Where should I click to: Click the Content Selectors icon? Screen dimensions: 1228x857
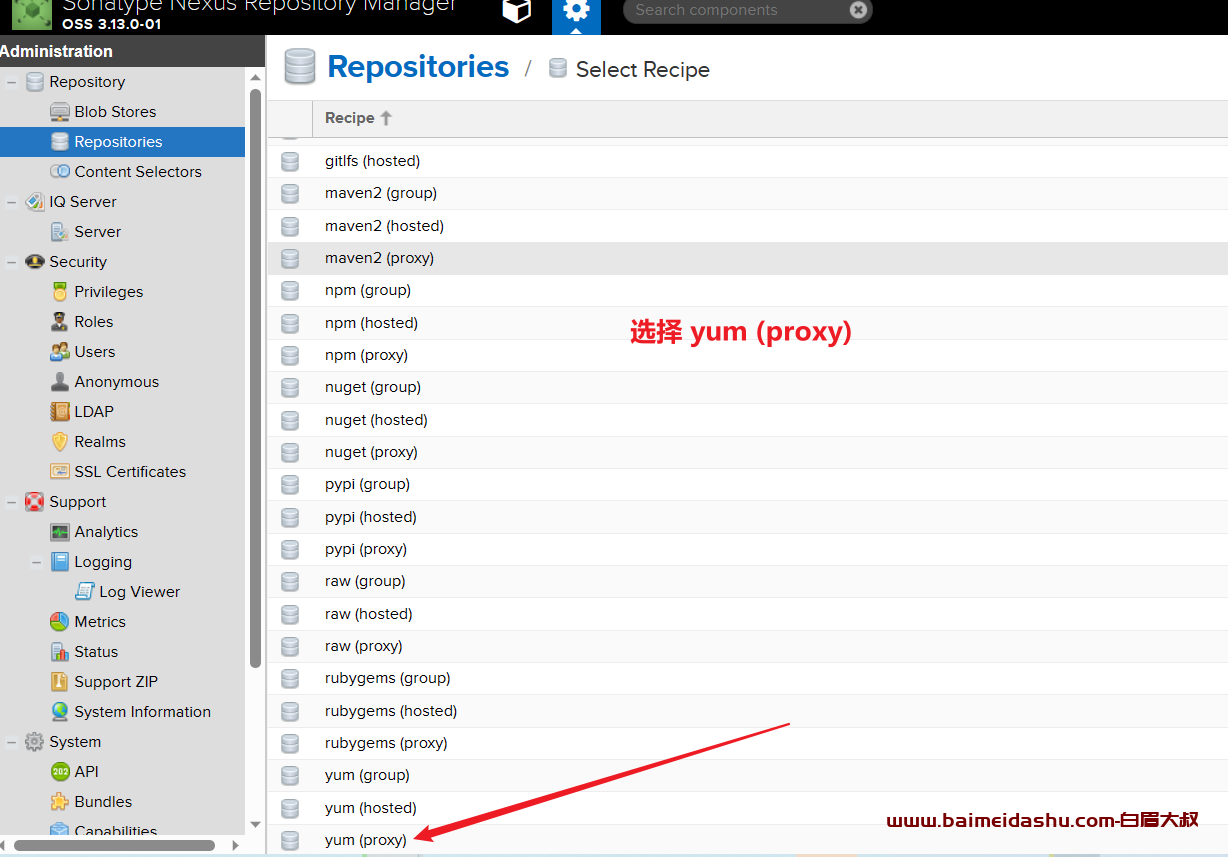click(x=60, y=172)
